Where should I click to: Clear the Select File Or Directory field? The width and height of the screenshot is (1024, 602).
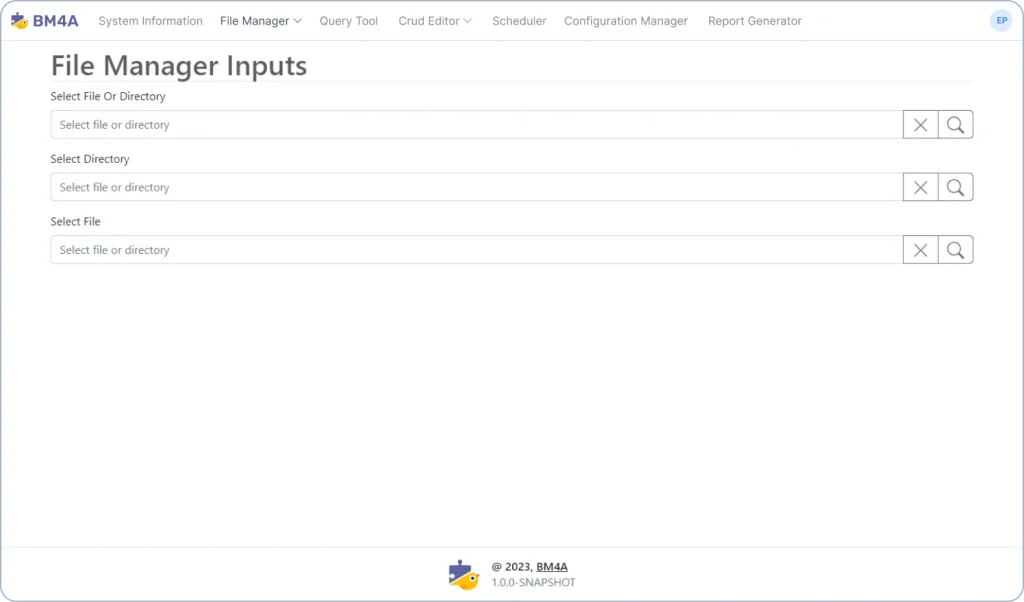coord(920,125)
